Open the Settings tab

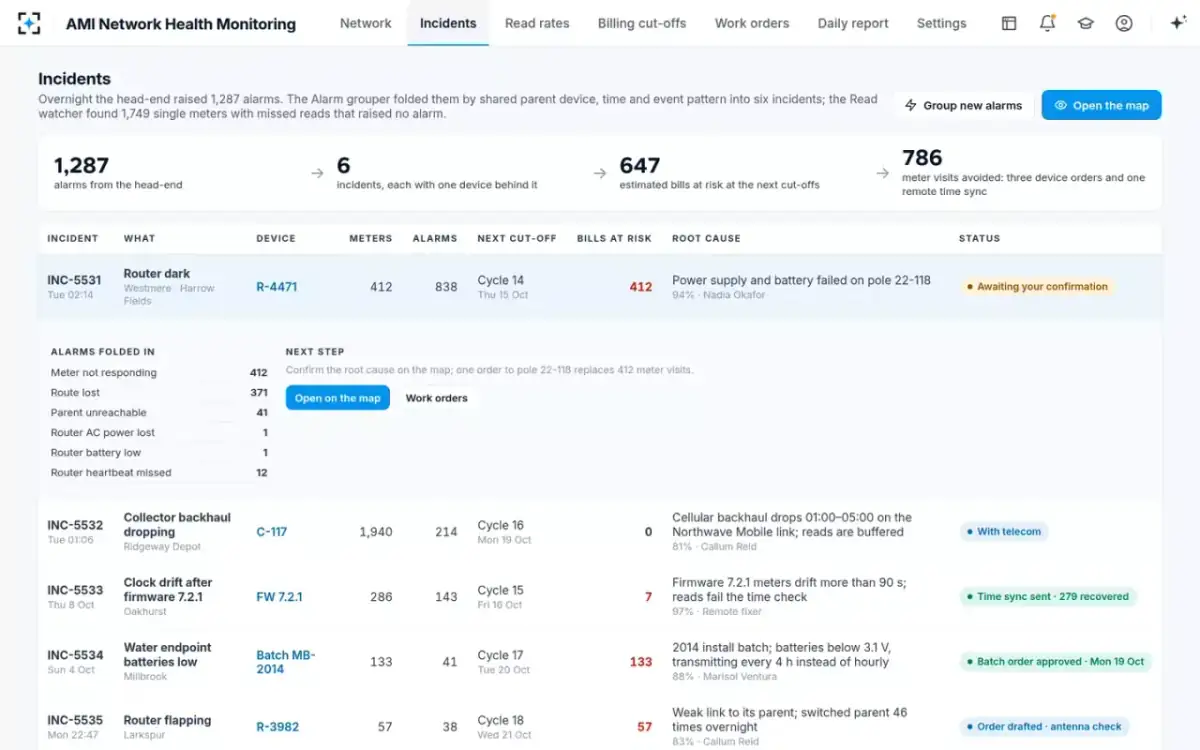point(941,23)
